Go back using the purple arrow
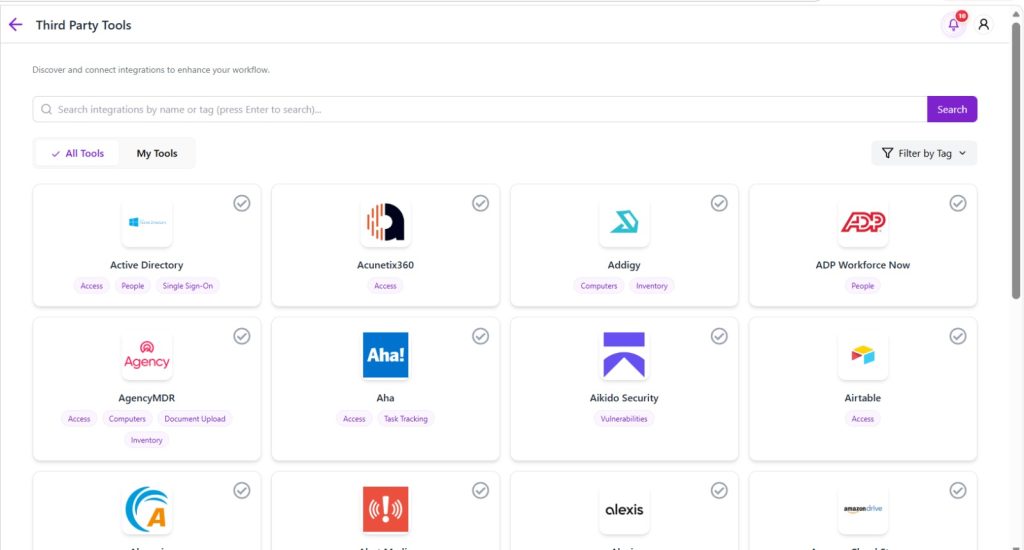This screenshot has width=1024, height=550. click(16, 25)
